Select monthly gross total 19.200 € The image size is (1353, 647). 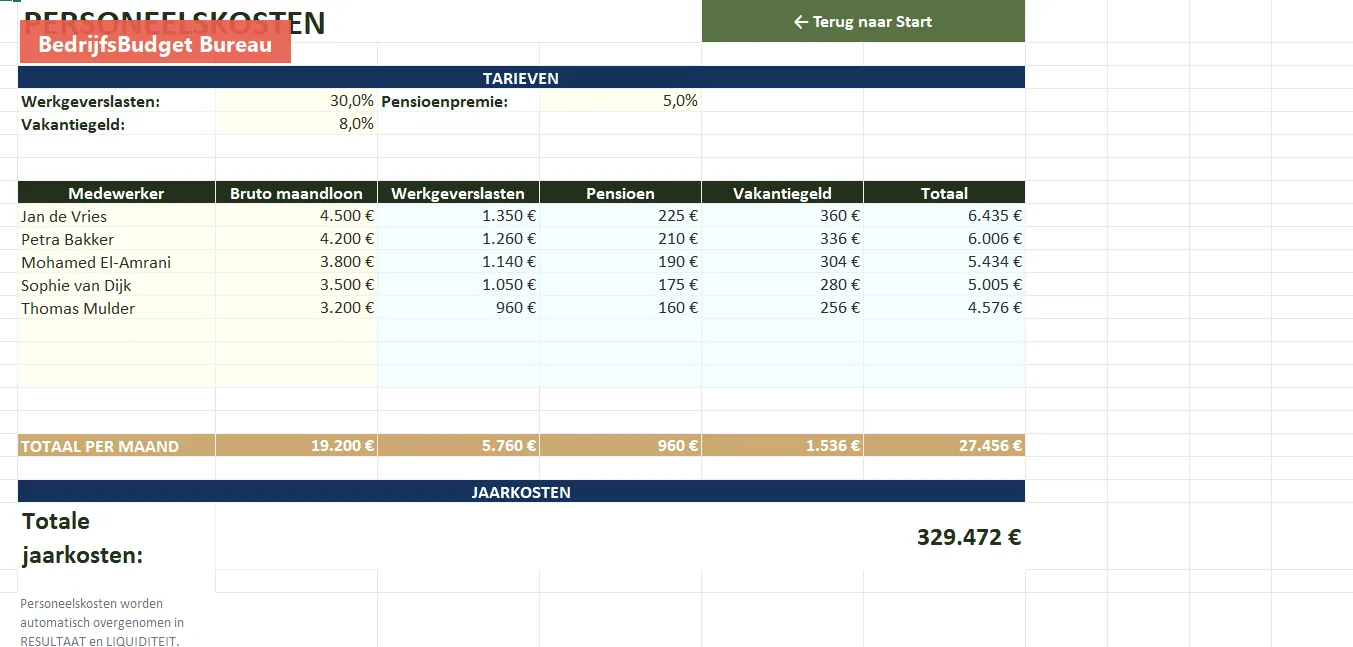(297, 446)
